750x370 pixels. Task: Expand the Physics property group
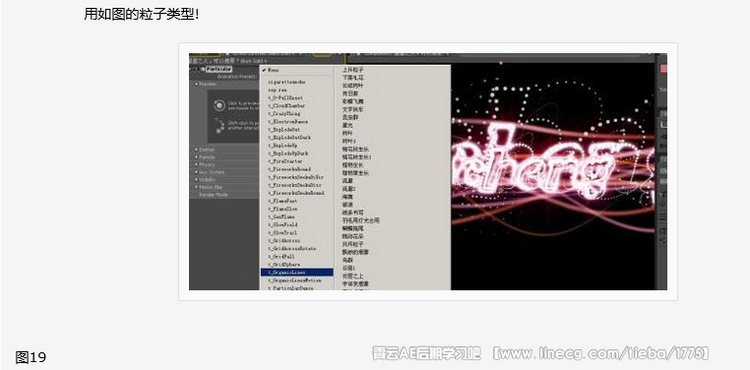point(196,164)
